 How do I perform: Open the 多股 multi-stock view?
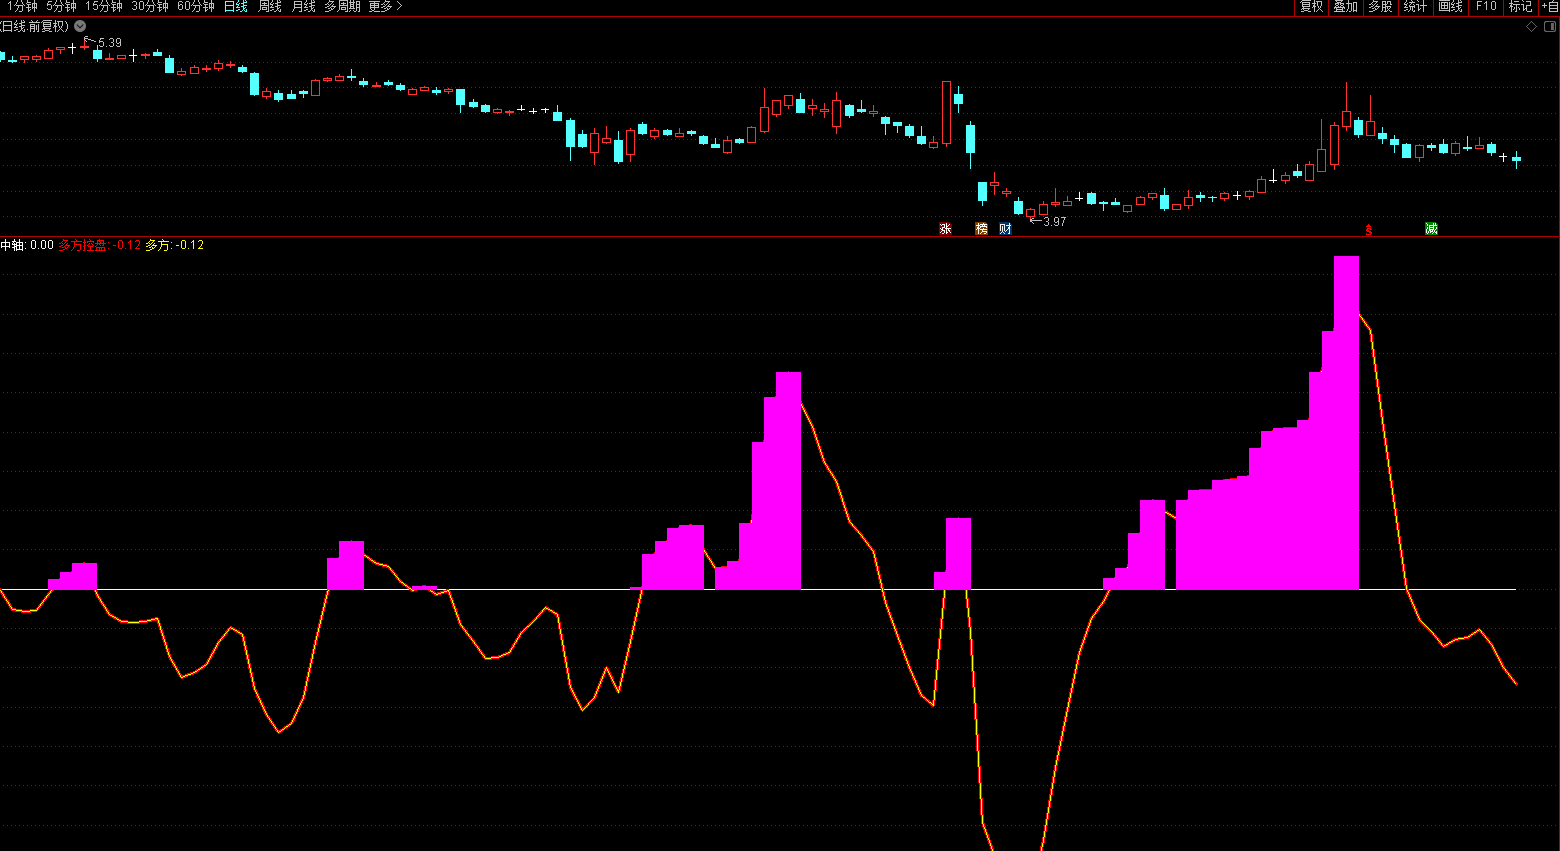(x=1380, y=7)
